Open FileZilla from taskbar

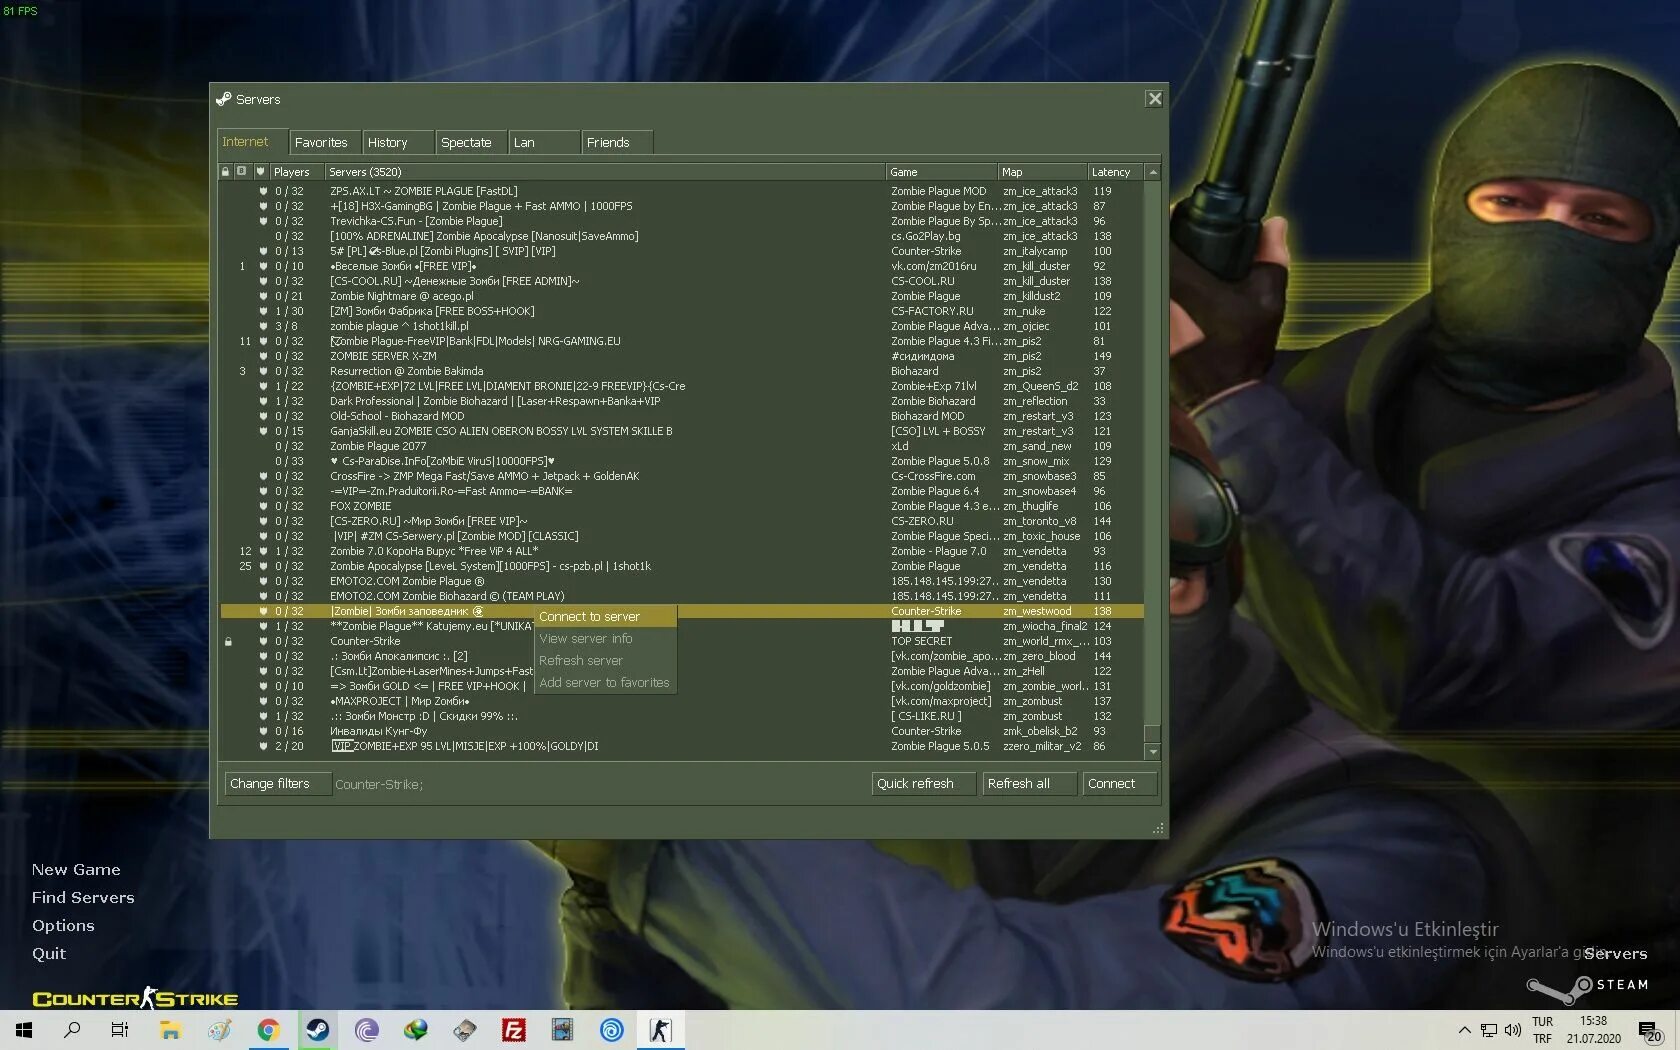pyautogui.click(x=514, y=1030)
